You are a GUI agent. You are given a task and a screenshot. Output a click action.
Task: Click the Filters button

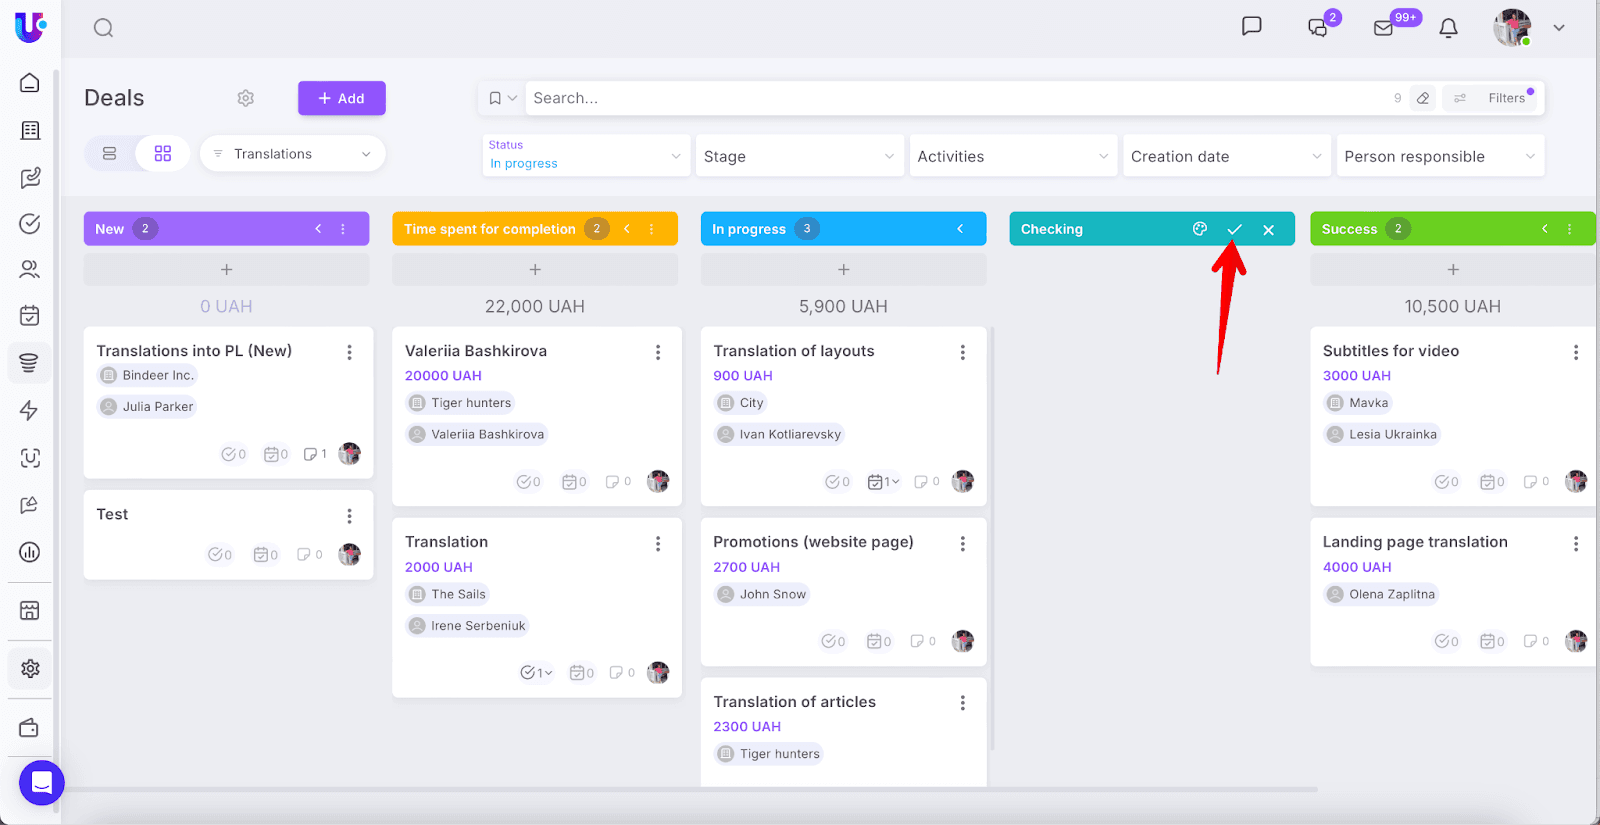(1497, 98)
